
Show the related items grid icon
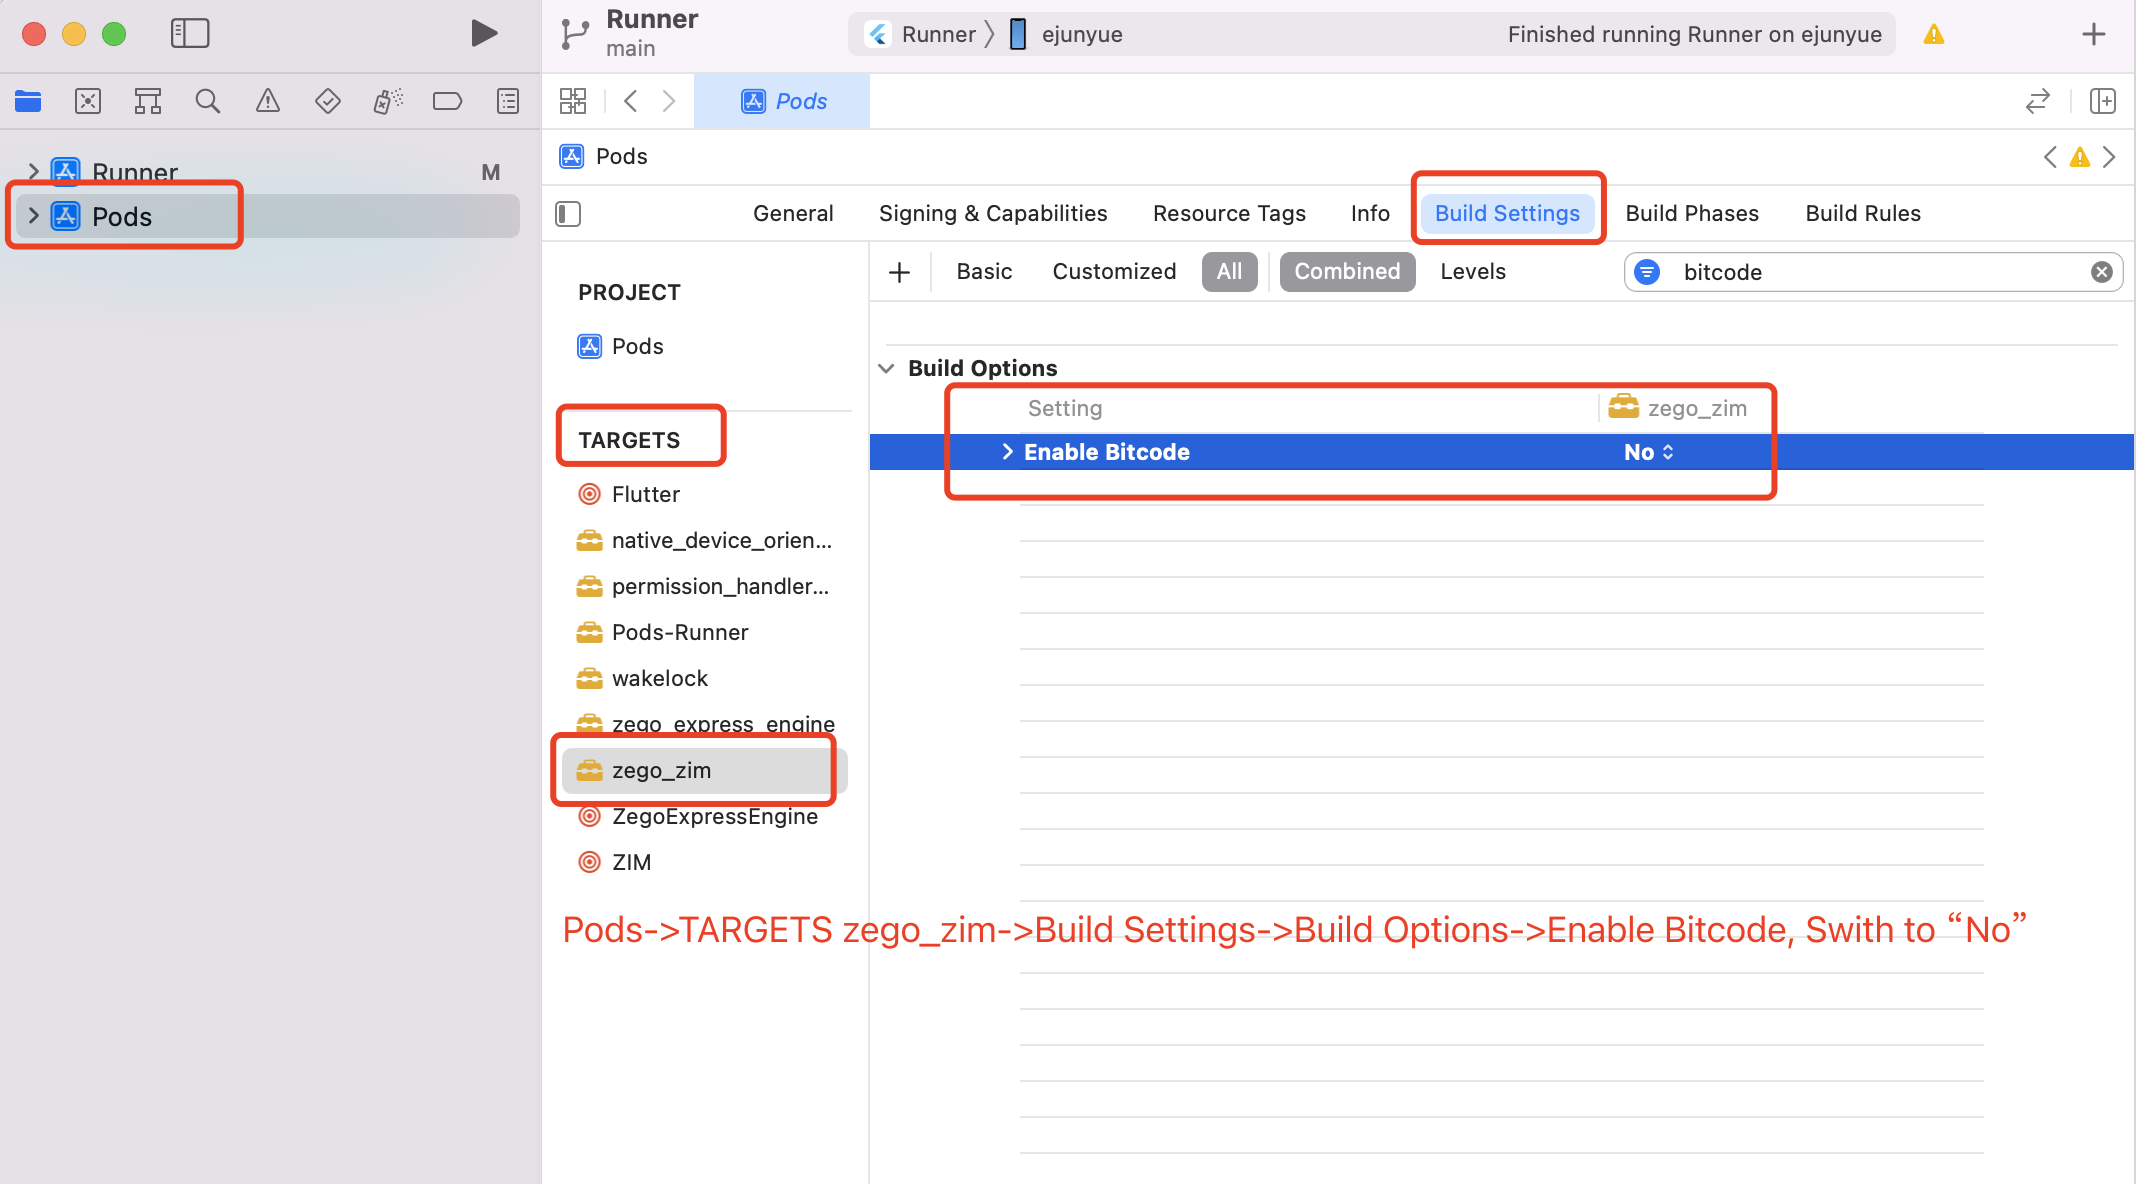tap(573, 101)
